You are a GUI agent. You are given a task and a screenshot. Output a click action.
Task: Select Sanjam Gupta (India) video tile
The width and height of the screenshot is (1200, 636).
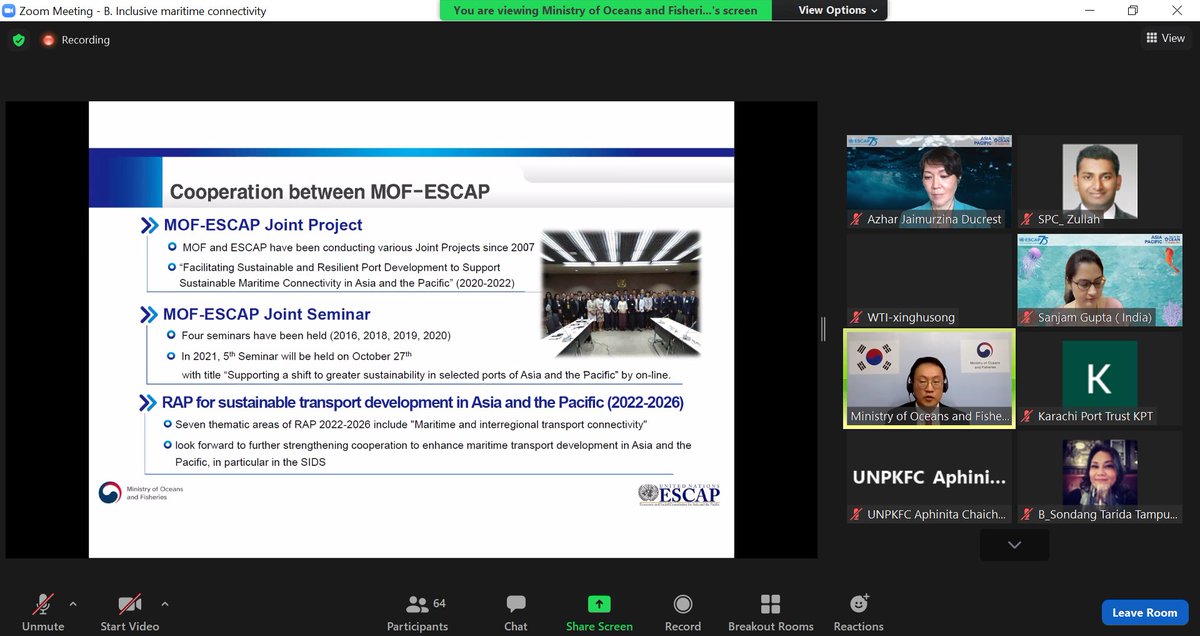[1100, 280]
